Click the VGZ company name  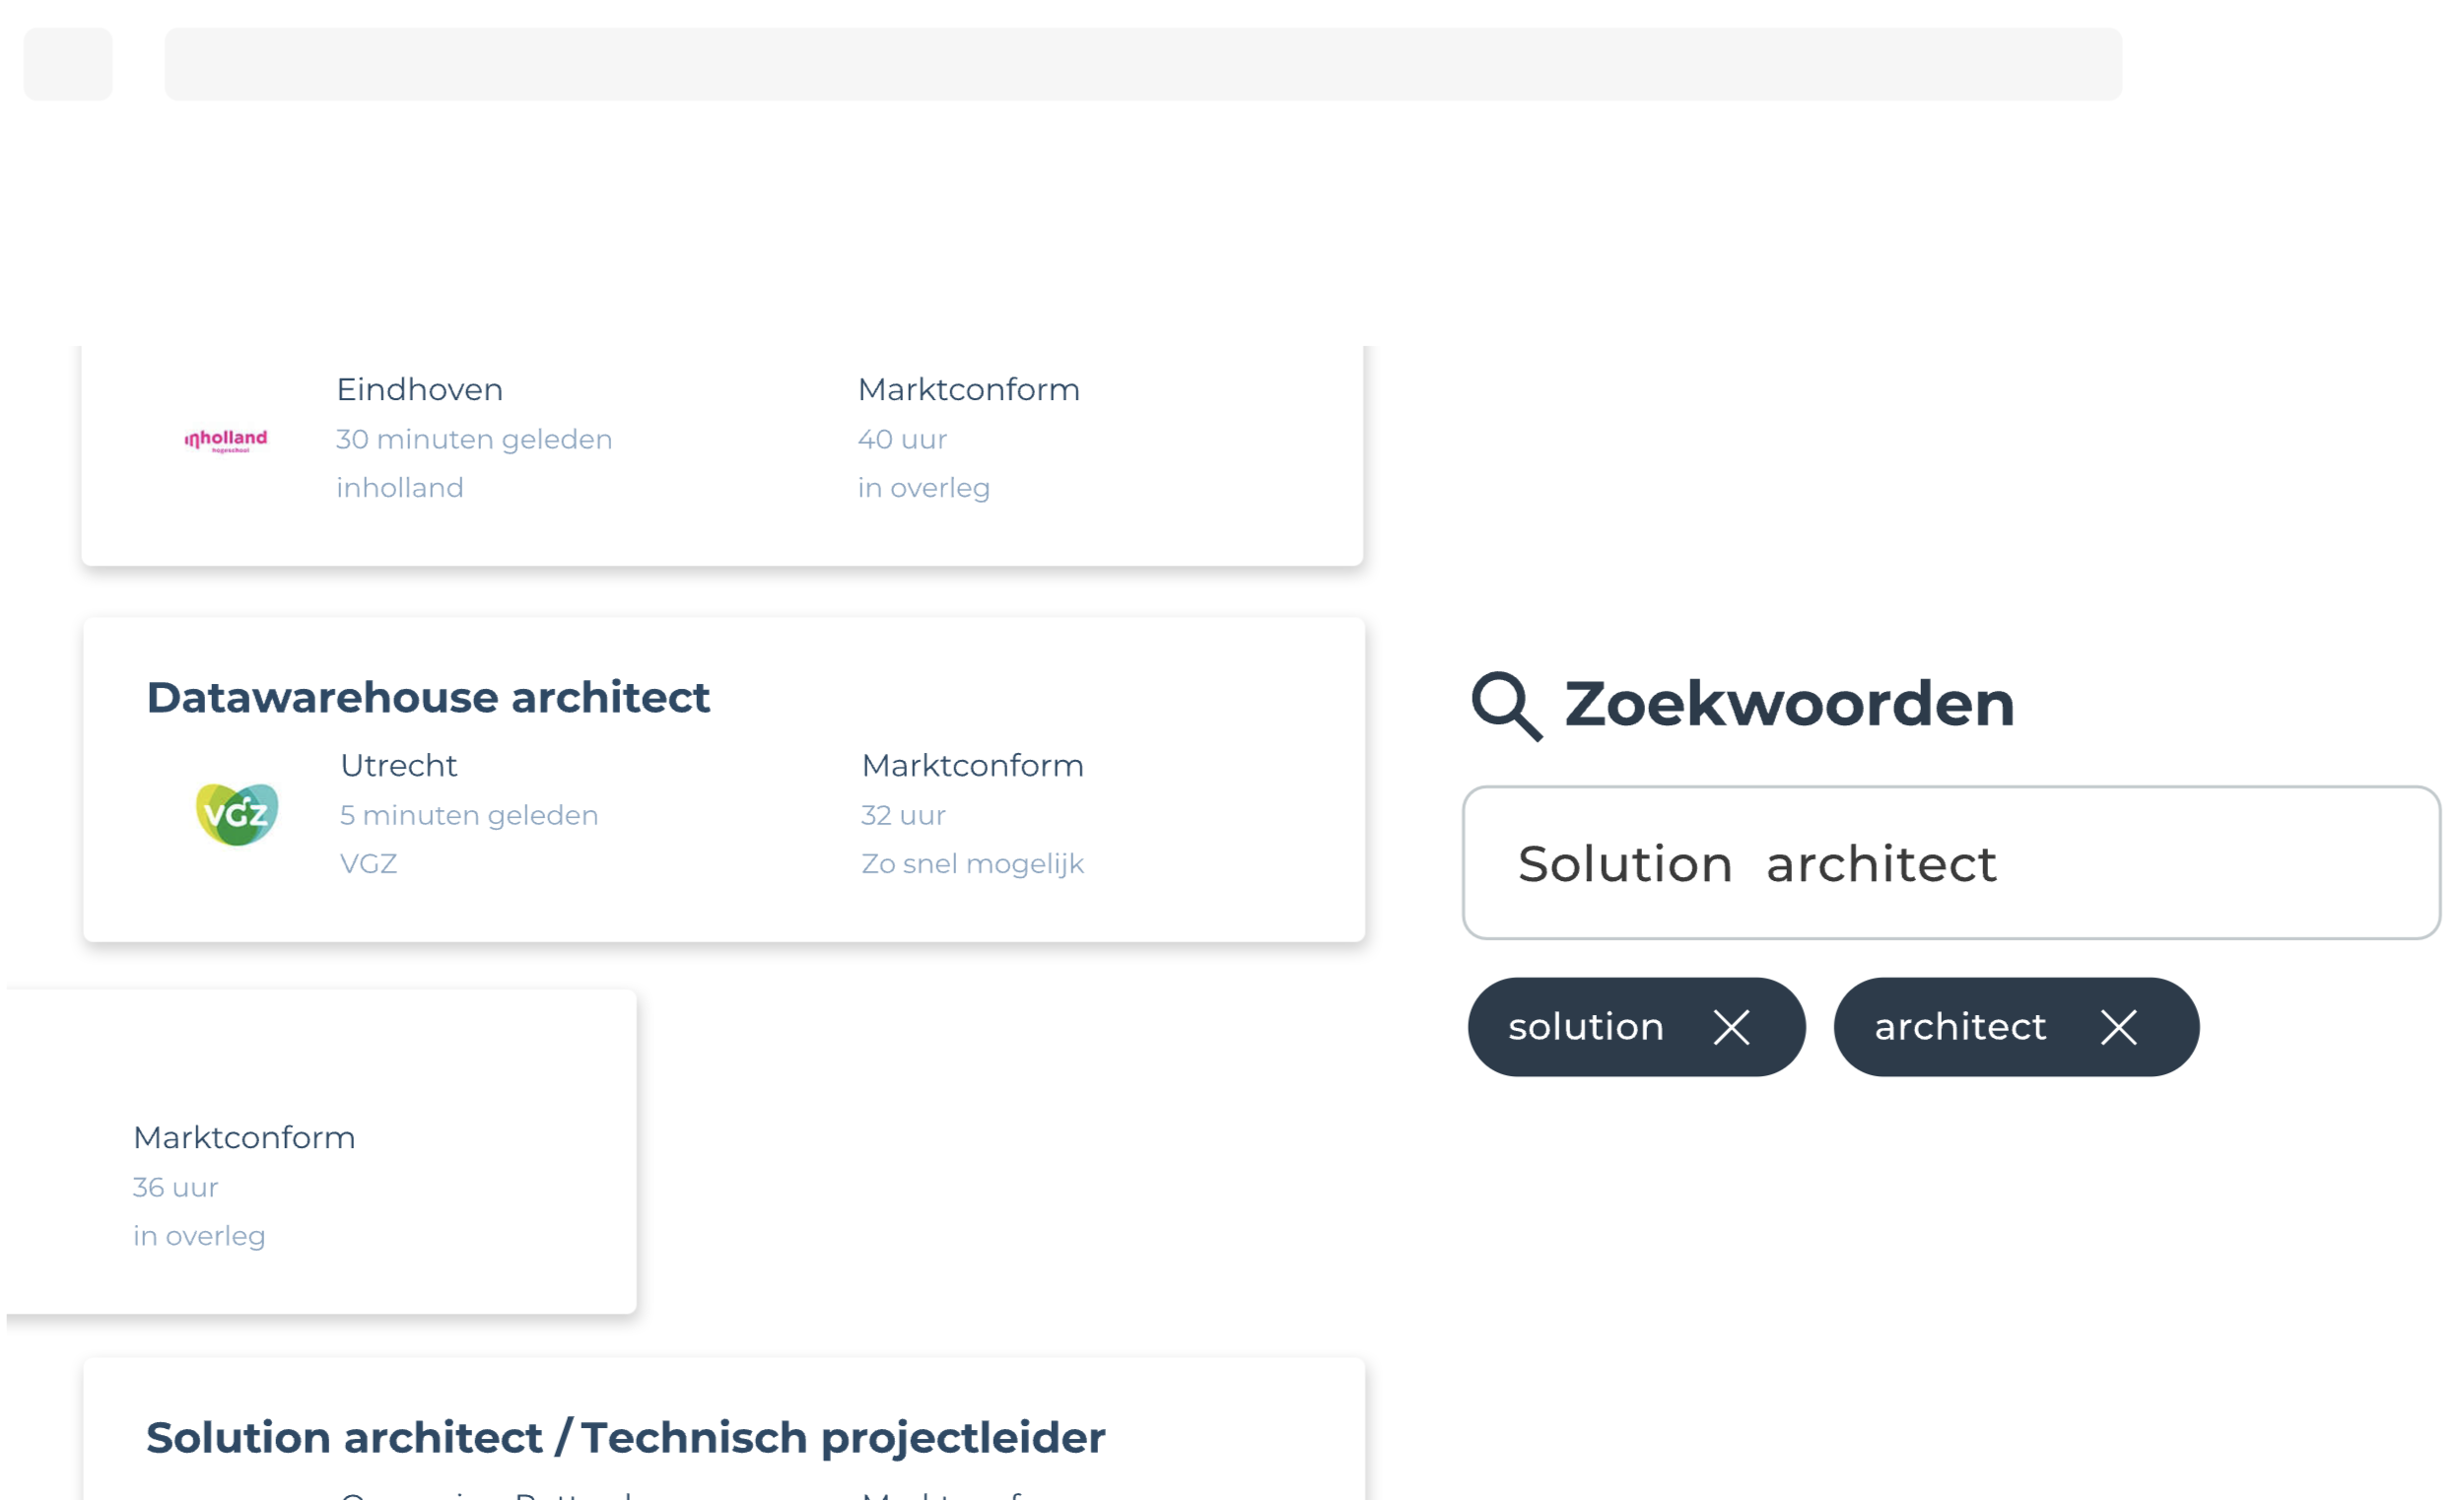click(368, 863)
